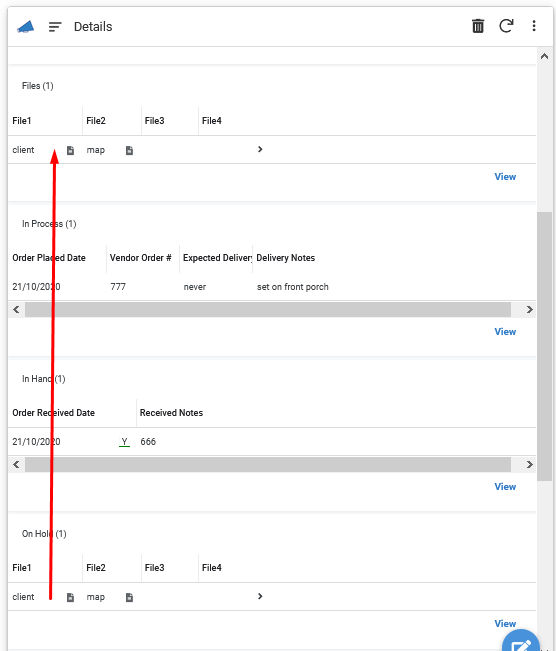Toggle the Y checkbox in In Hand row

point(124,442)
